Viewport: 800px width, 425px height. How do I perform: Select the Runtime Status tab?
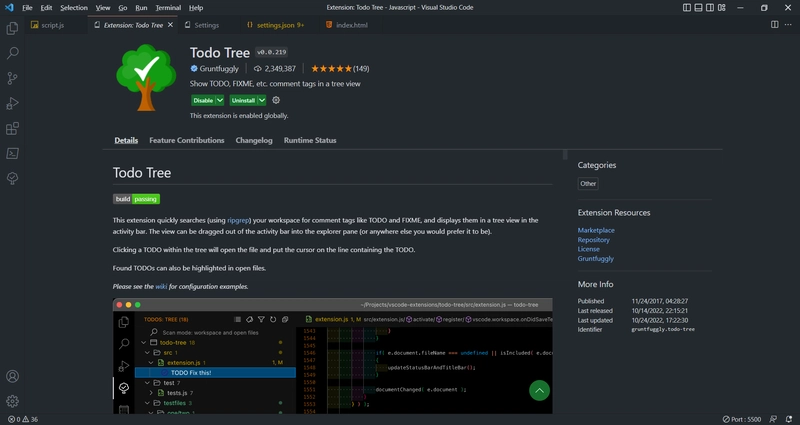(310, 140)
